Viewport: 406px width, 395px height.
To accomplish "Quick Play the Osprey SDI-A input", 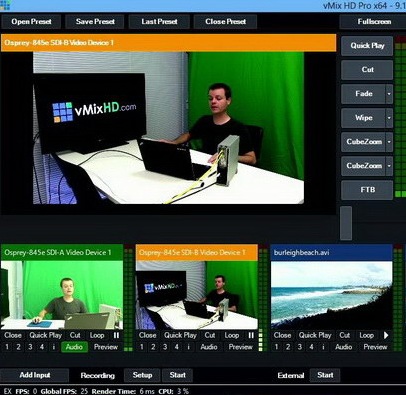I will point(46,335).
